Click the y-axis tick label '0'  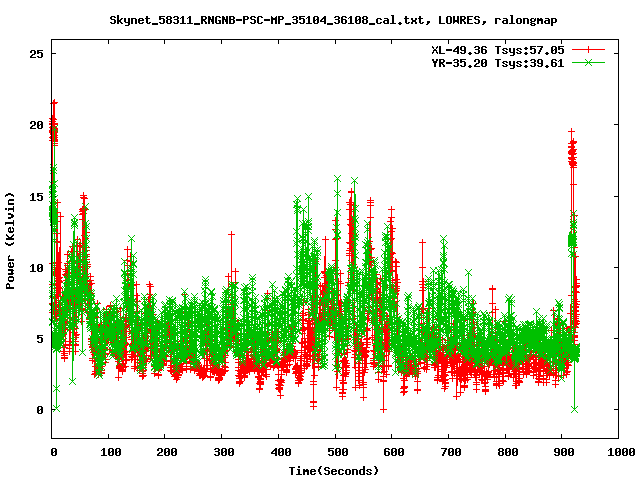40,410
